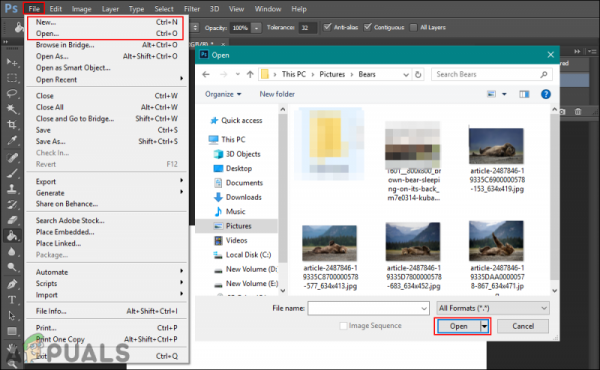Viewport: 600px width, 370px height.
Task: Enable the All Layers checkbox
Action: pyautogui.click(x=414, y=27)
